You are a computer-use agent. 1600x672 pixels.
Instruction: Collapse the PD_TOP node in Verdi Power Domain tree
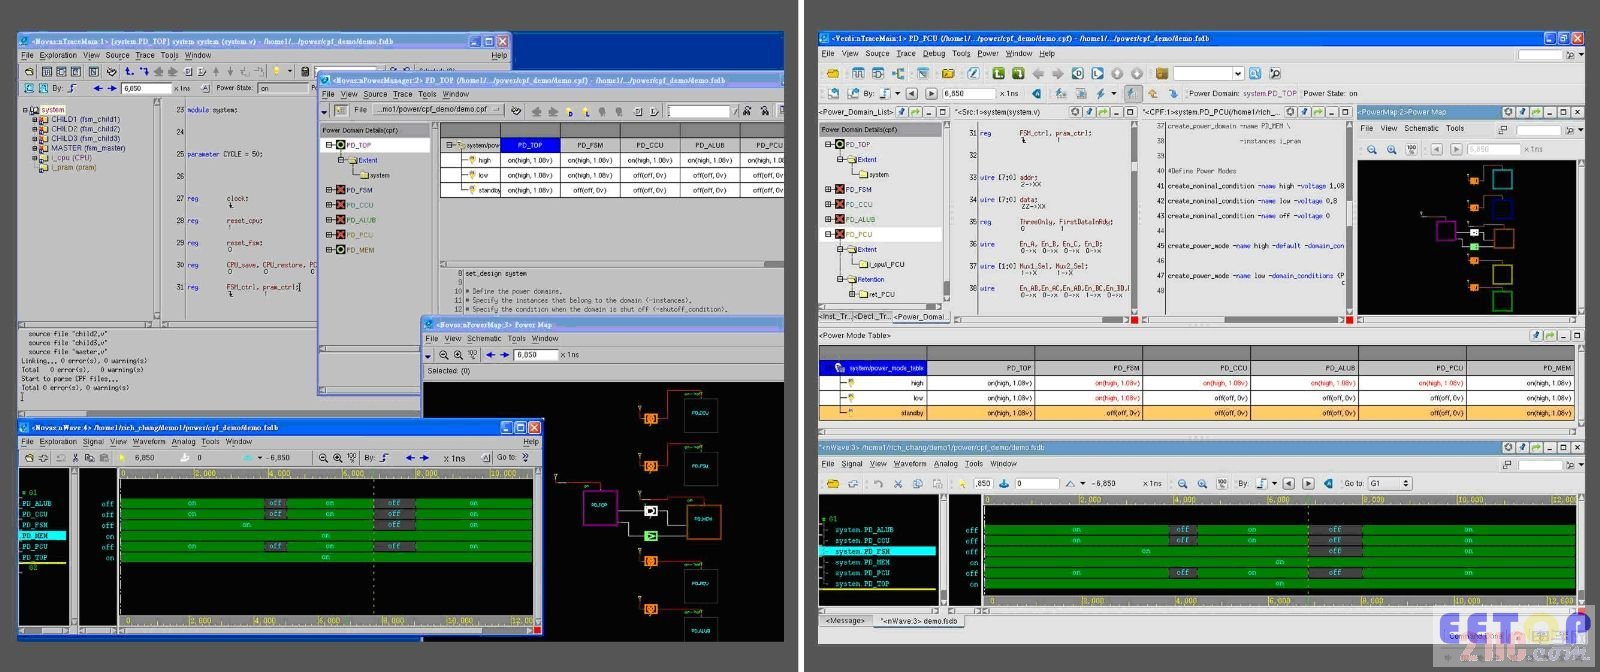[829, 144]
